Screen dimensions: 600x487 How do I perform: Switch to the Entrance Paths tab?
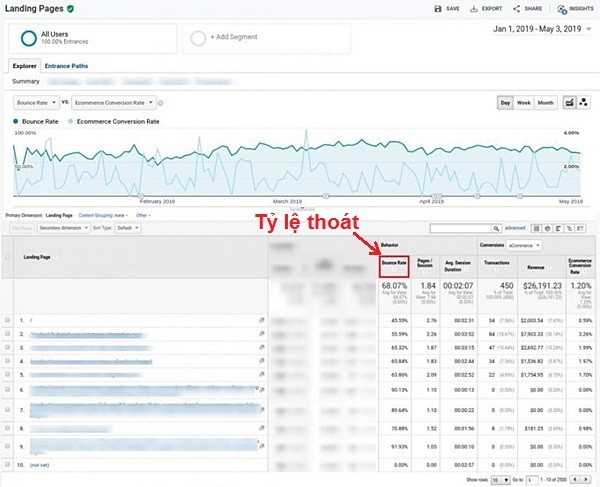tap(66, 66)
